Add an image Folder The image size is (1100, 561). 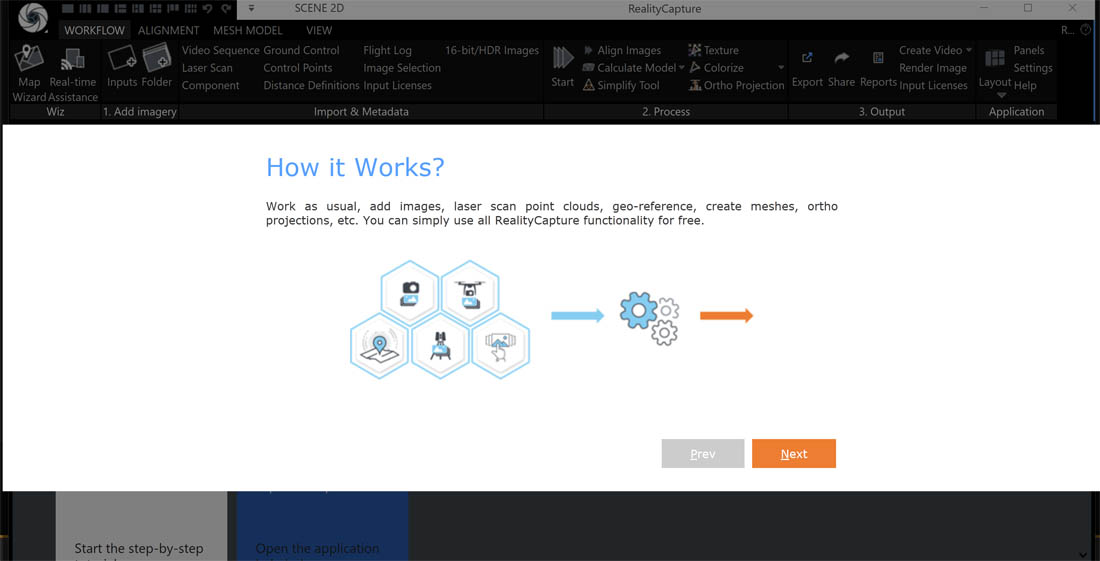click(157, 67)
